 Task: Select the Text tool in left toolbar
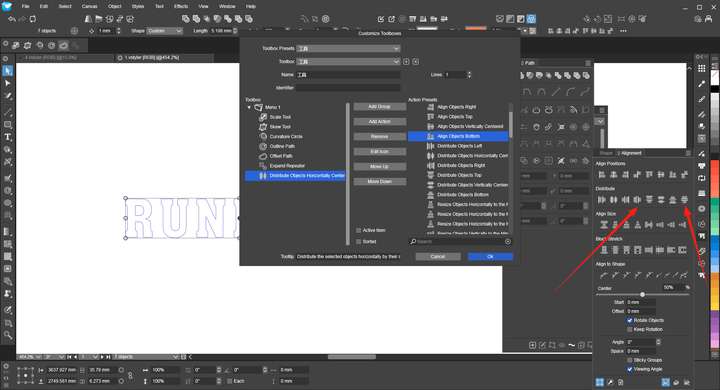7,137
